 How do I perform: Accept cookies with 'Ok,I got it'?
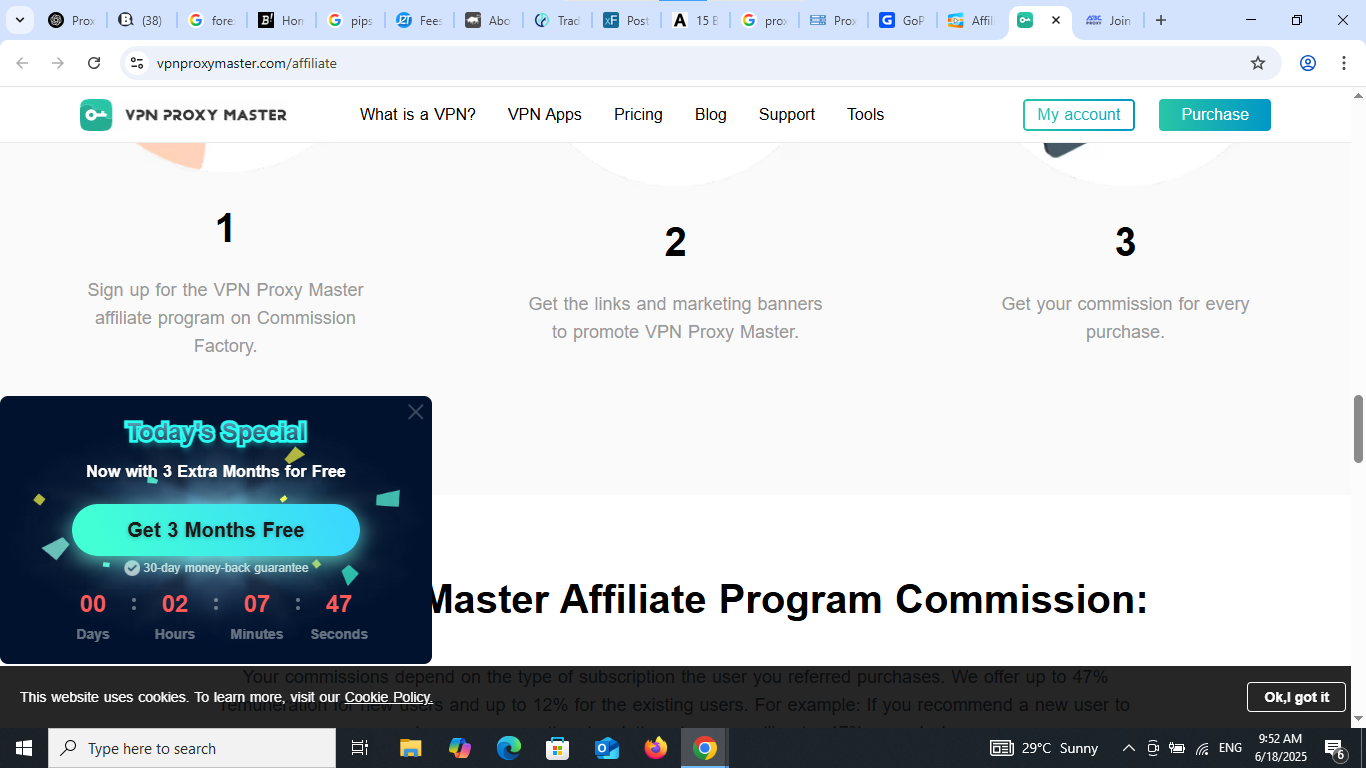[1296, 697]
